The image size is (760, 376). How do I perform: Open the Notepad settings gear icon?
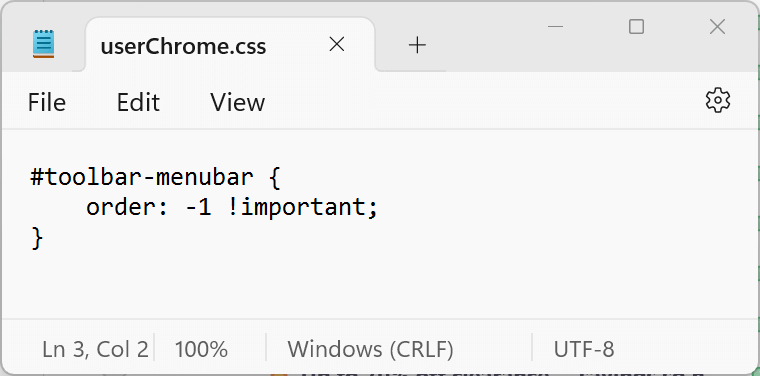pyautogui.click(x=717, y=101)
